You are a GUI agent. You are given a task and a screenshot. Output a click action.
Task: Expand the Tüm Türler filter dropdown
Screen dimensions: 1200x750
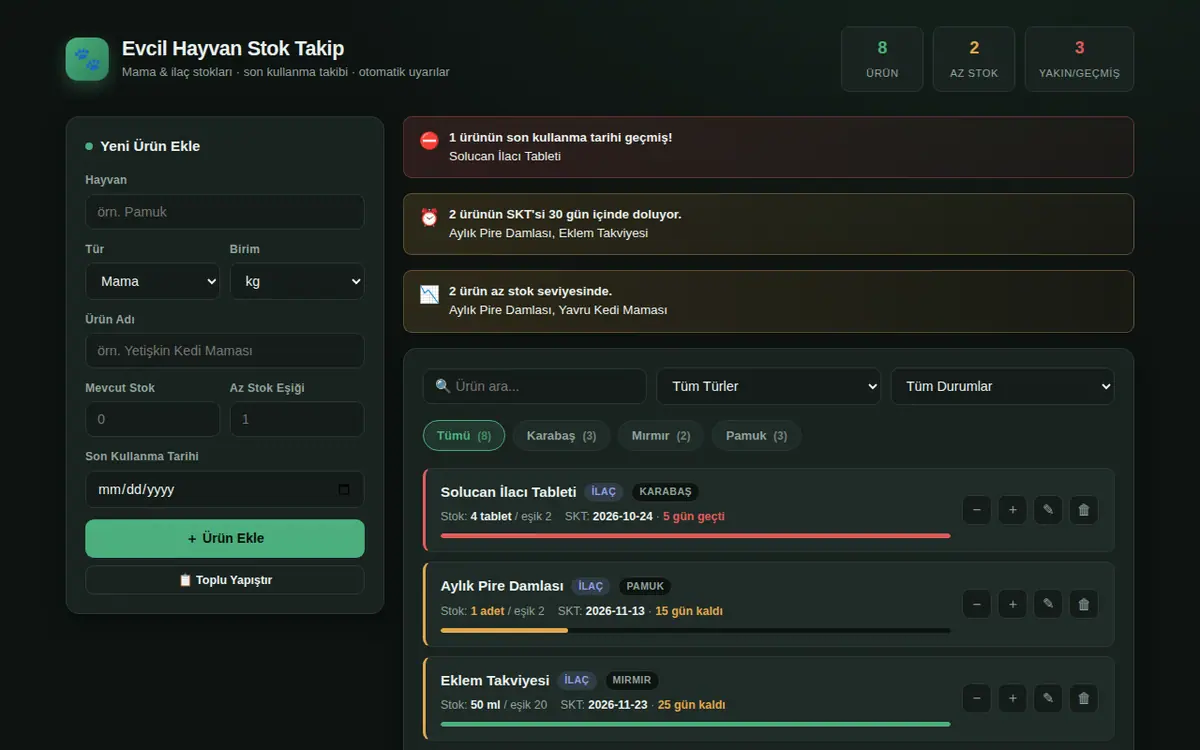[769, 386]
